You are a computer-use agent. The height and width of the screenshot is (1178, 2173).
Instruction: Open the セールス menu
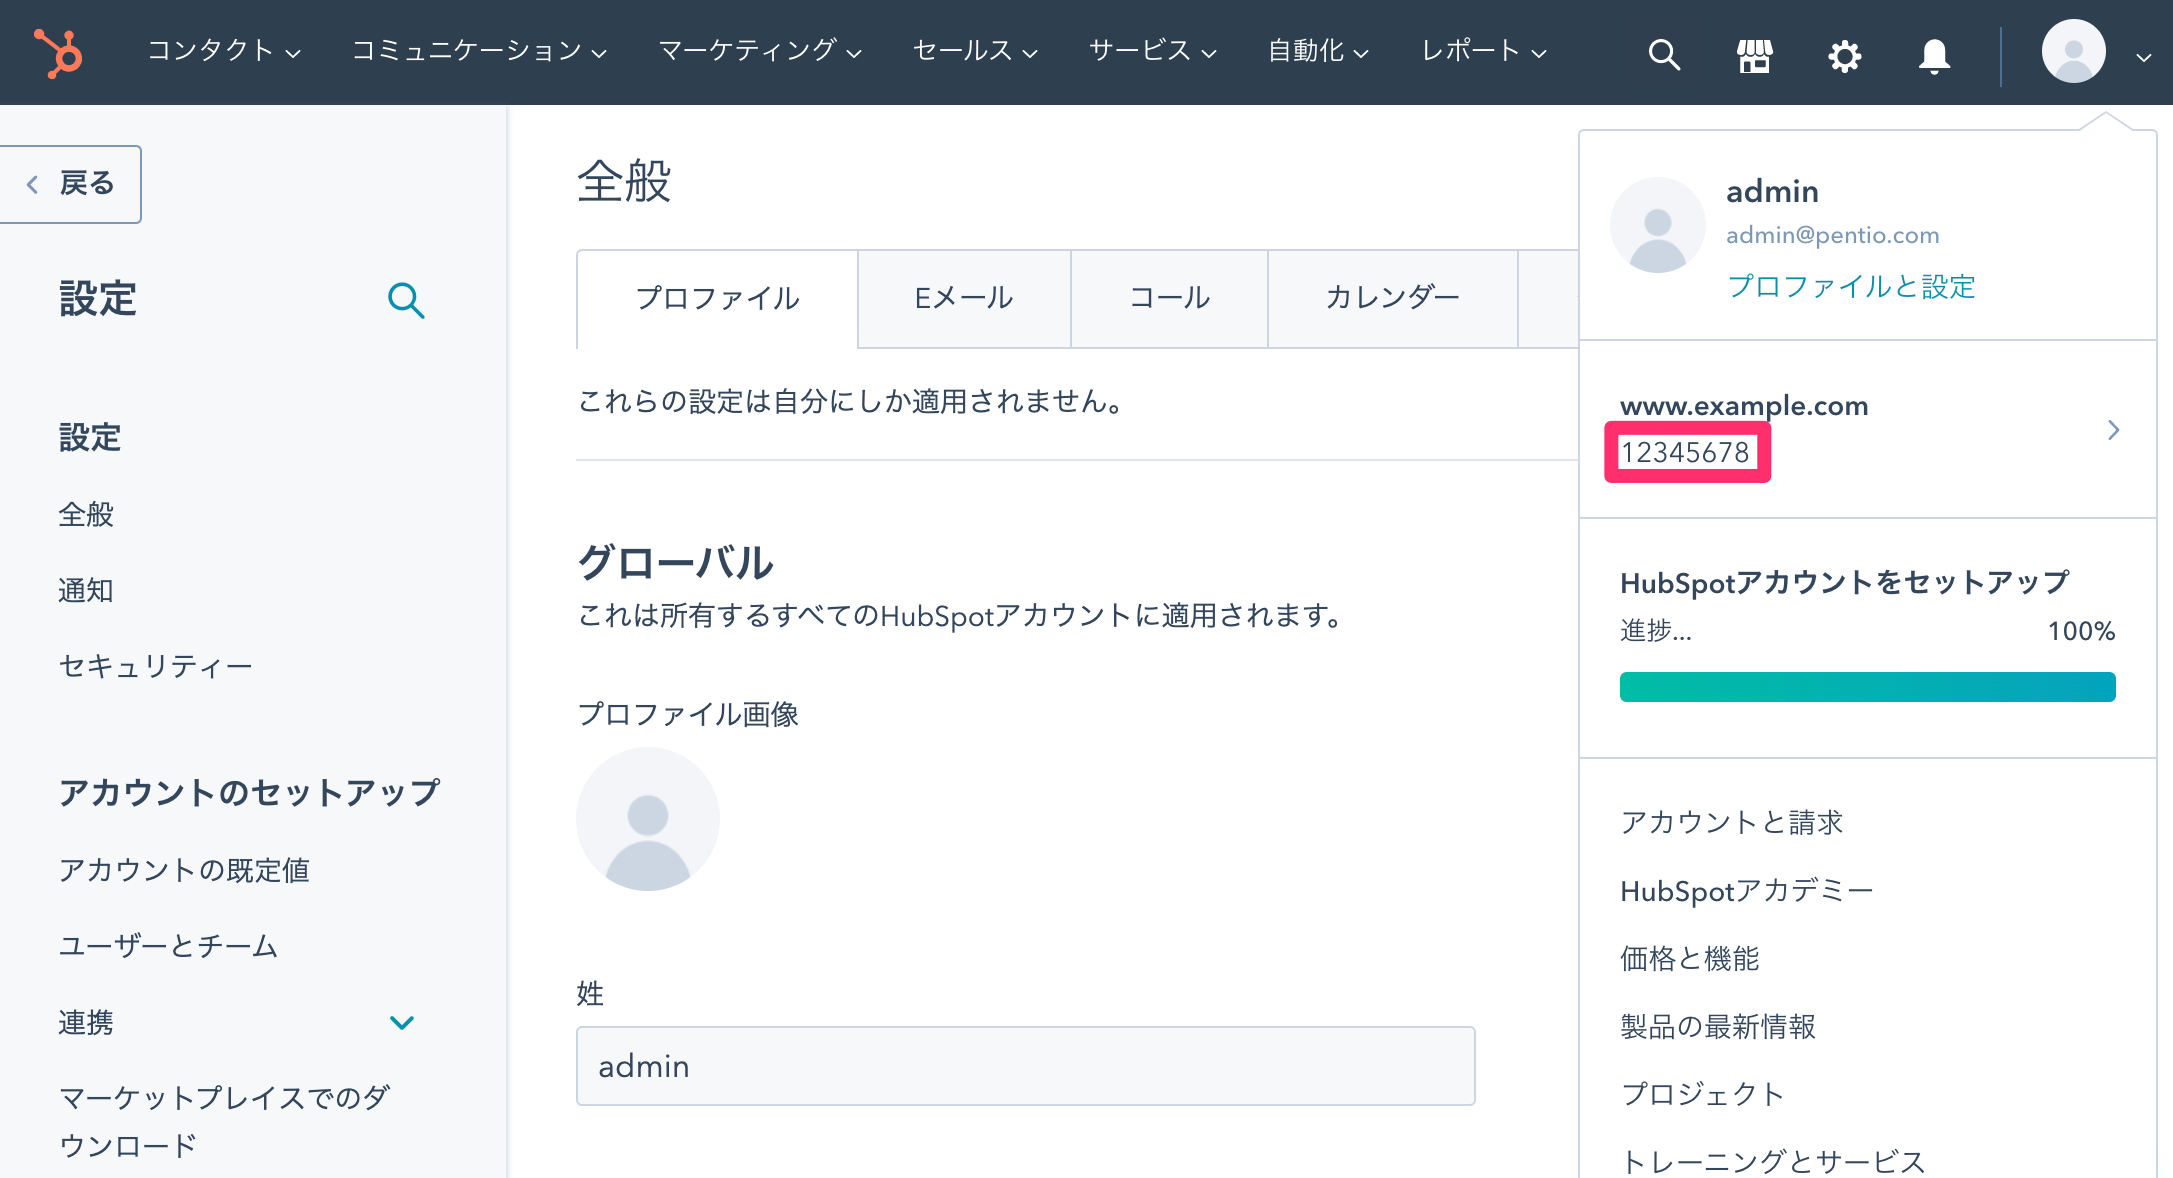(x=975, y=50)
